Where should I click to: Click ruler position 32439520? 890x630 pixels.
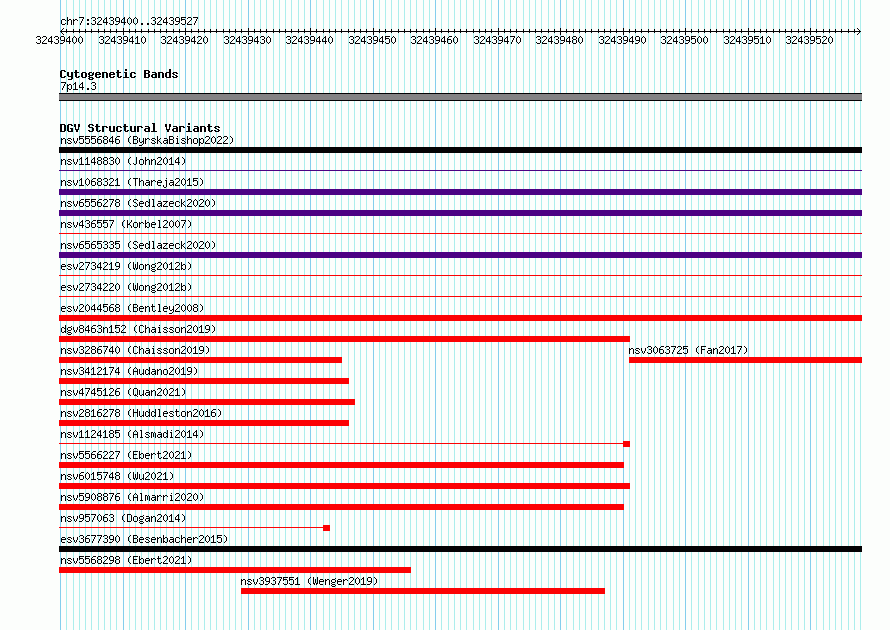809,40
